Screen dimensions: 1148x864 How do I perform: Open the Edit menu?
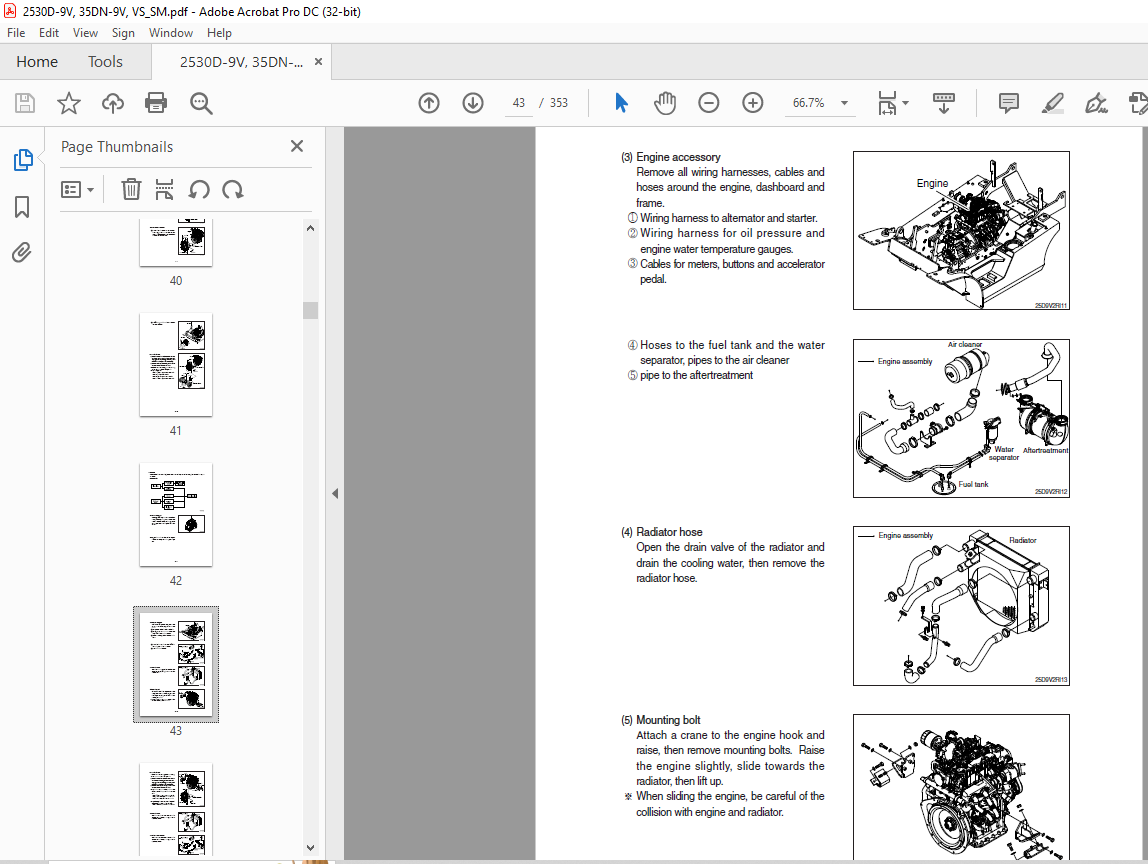click(49, 33)
